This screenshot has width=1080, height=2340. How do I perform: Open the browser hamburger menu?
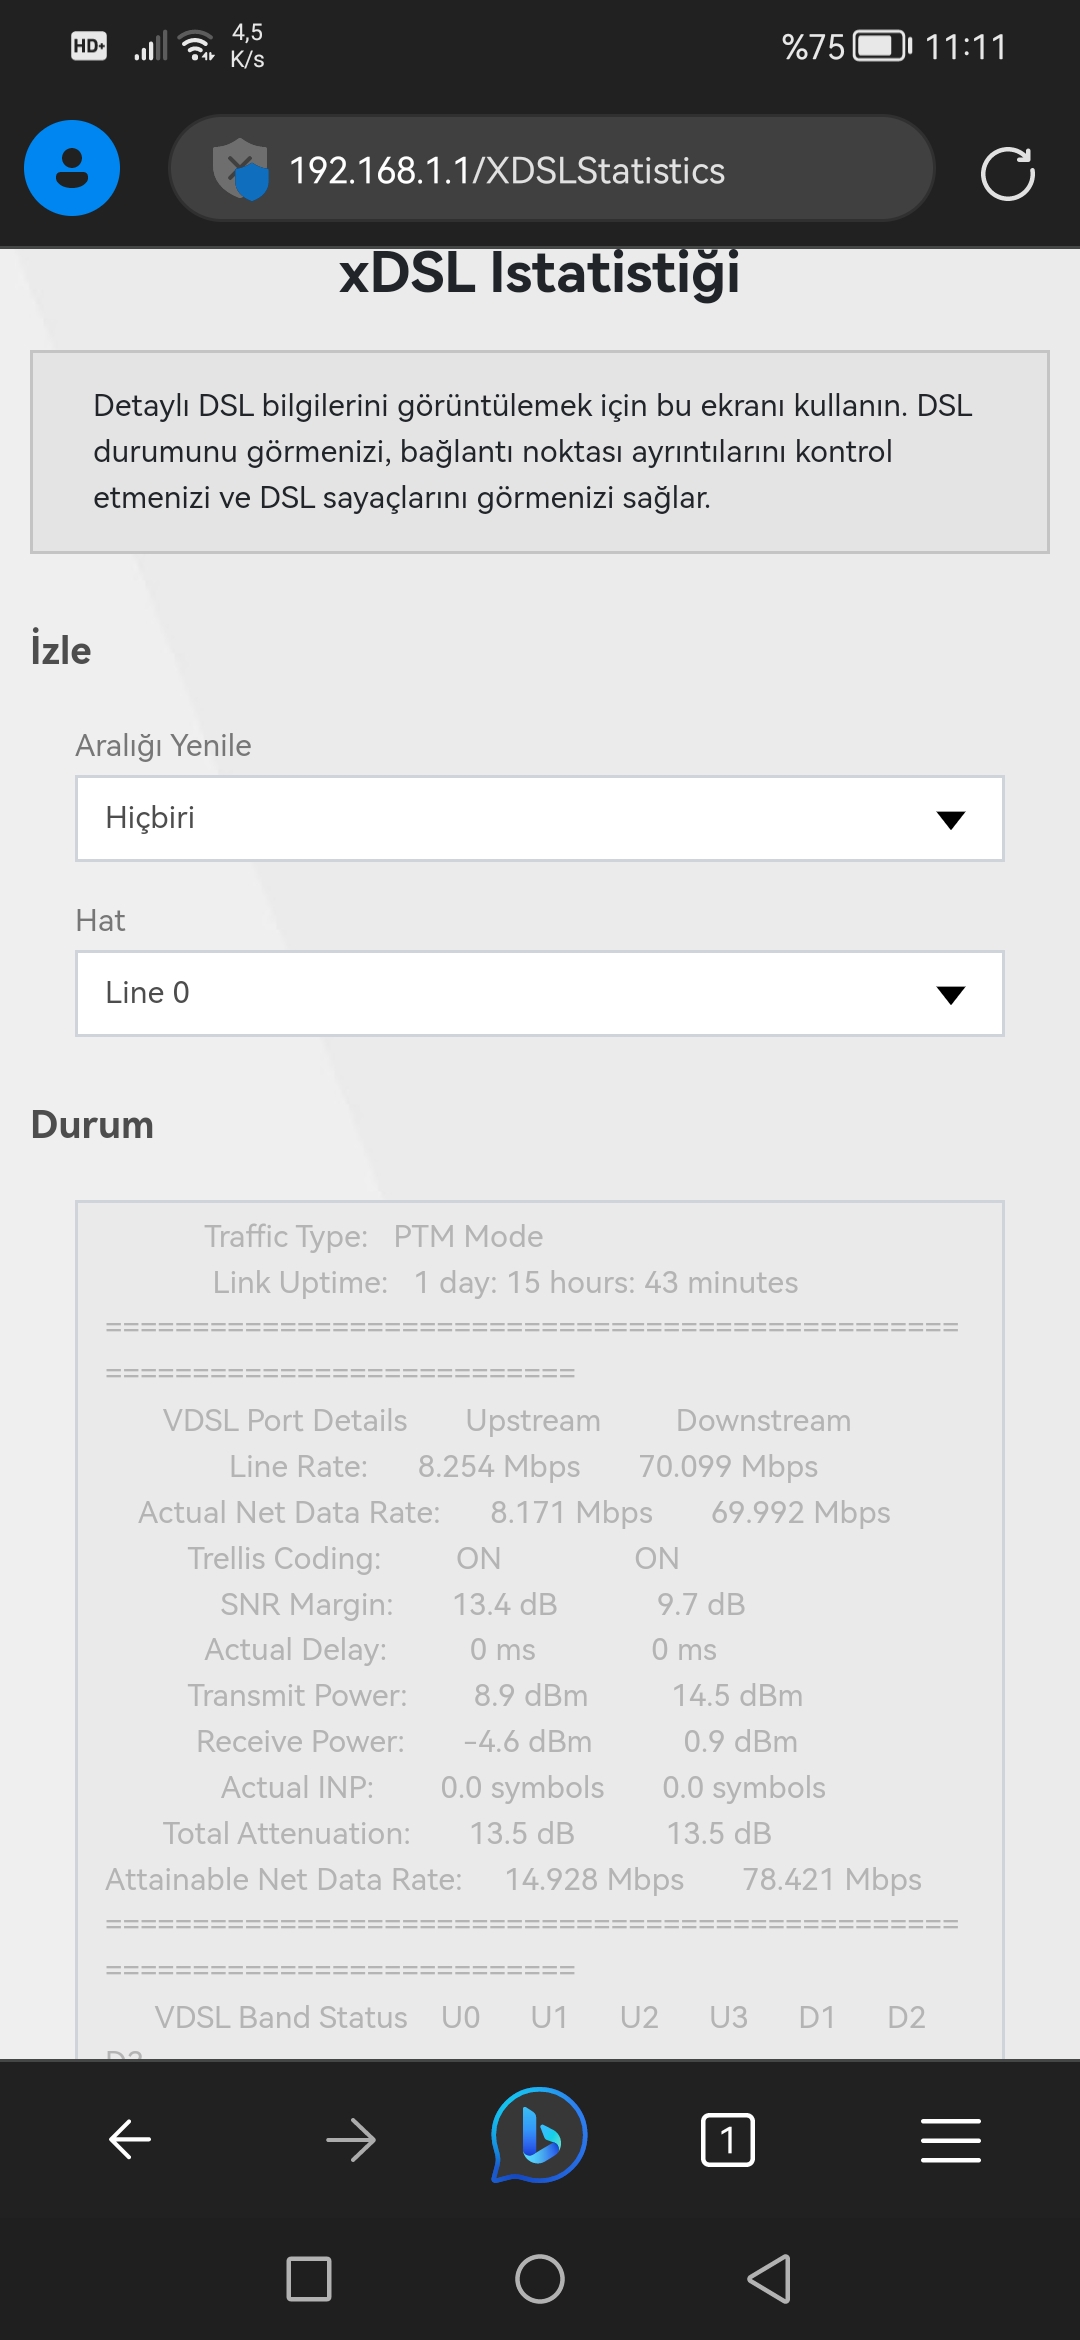pos(950,2140)
